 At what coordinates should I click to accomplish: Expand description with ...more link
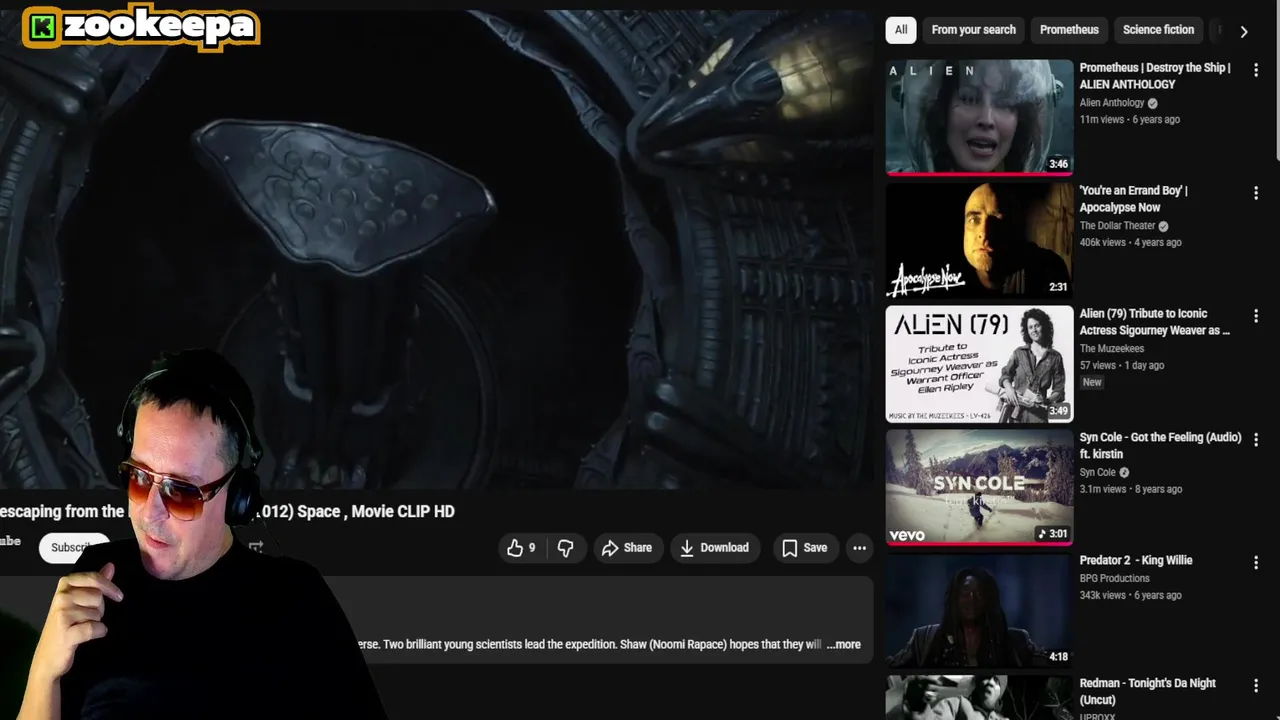pyautogui.click(x=844, y=644)
